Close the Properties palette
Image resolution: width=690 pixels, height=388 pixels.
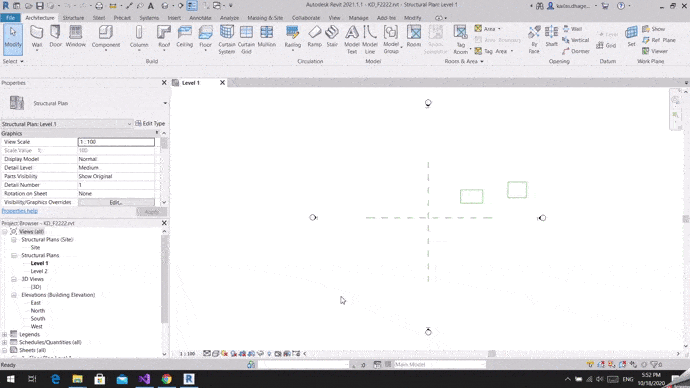pos(164,83)
